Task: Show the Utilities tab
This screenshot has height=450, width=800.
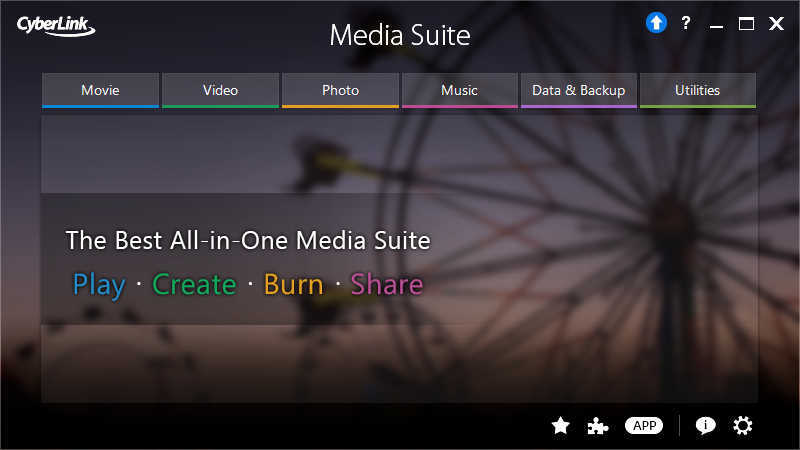Action: tap(697, 90)
